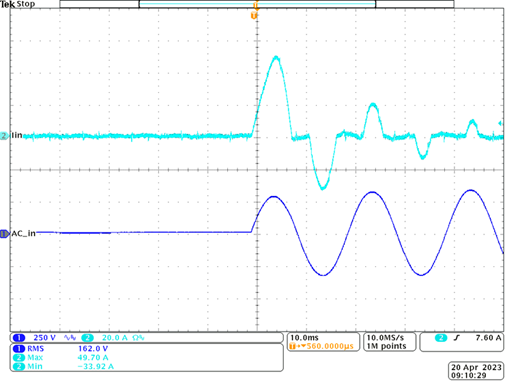Click the channel 1 badge beside 250 V
This screenshot has height=381, width=505.
click(x=19, y=338)
